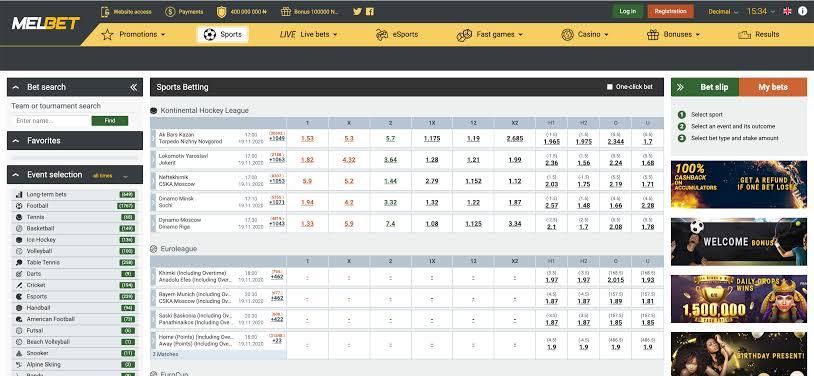The height and width of the screenshot is (376, 814).
Task: Open the Payments dollar icon
Action: click(170, 11)
